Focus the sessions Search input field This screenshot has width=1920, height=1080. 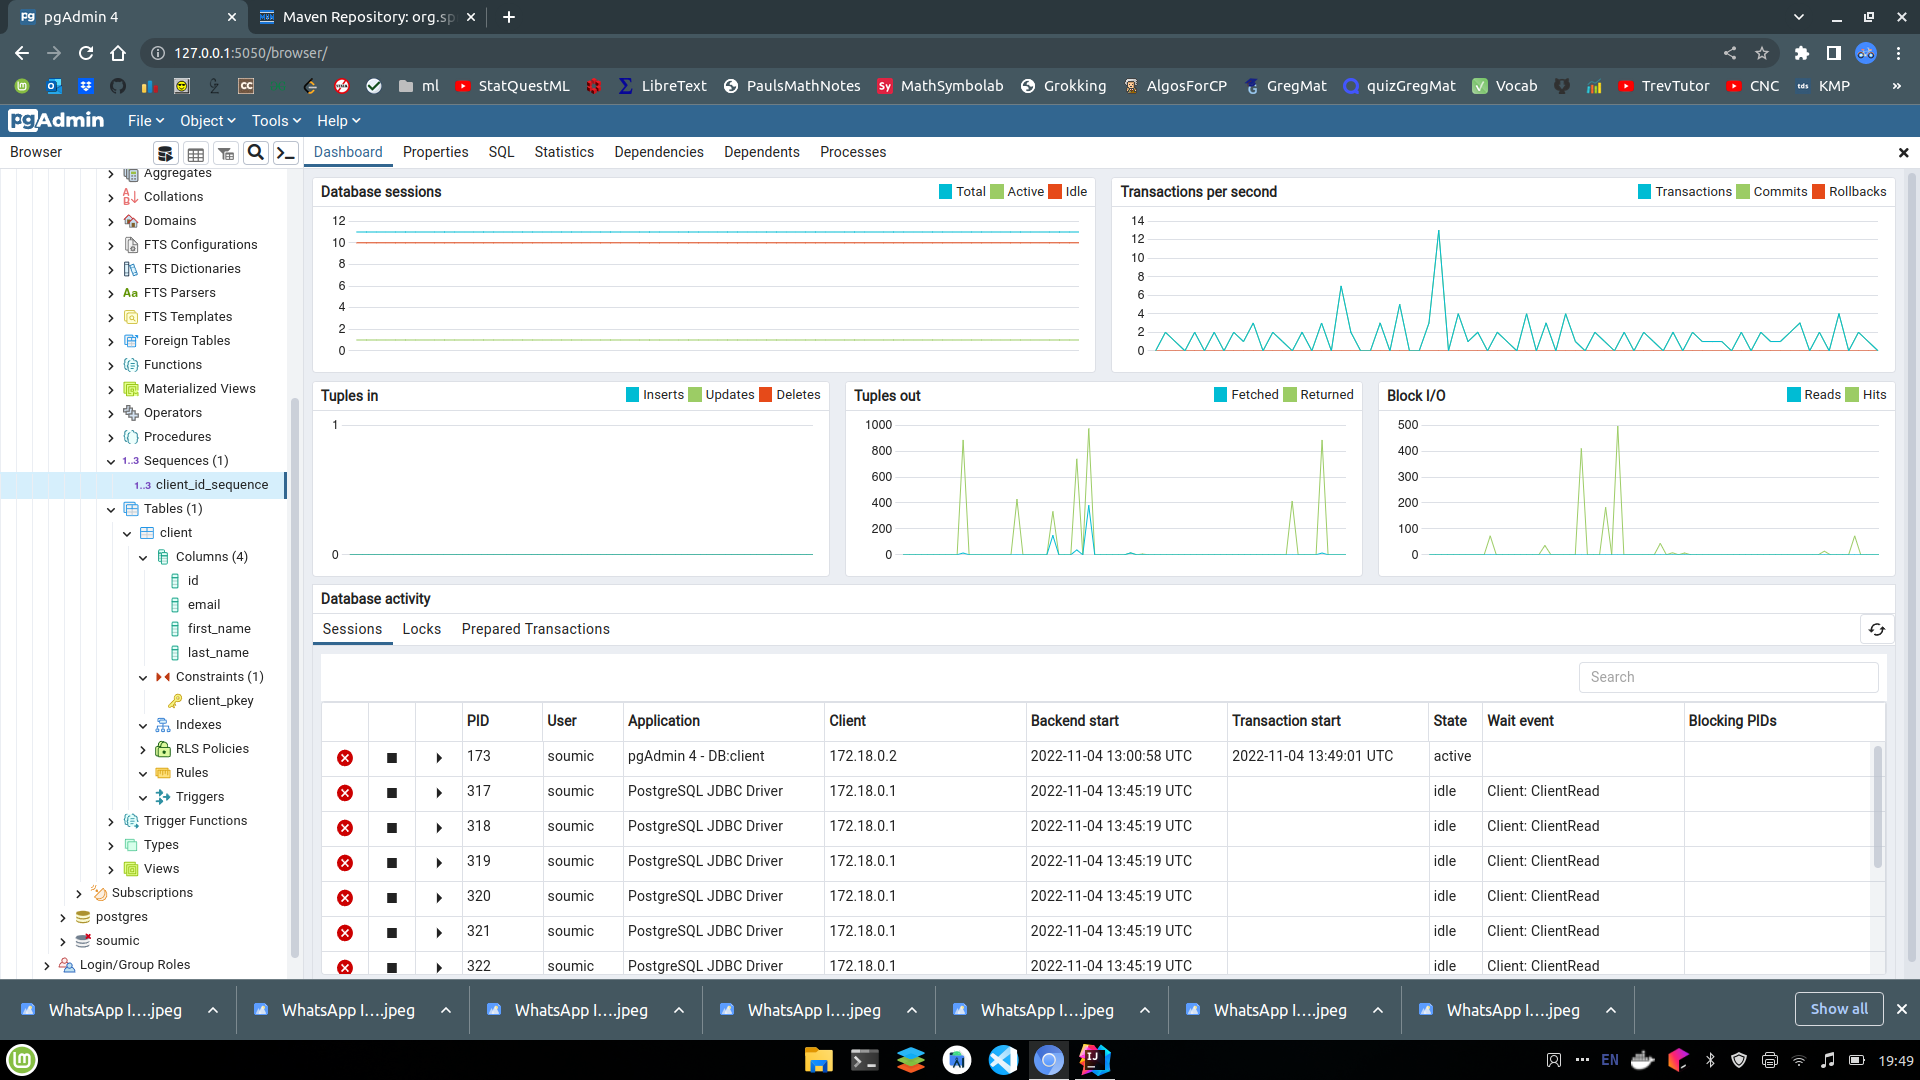click(1728, 677)
